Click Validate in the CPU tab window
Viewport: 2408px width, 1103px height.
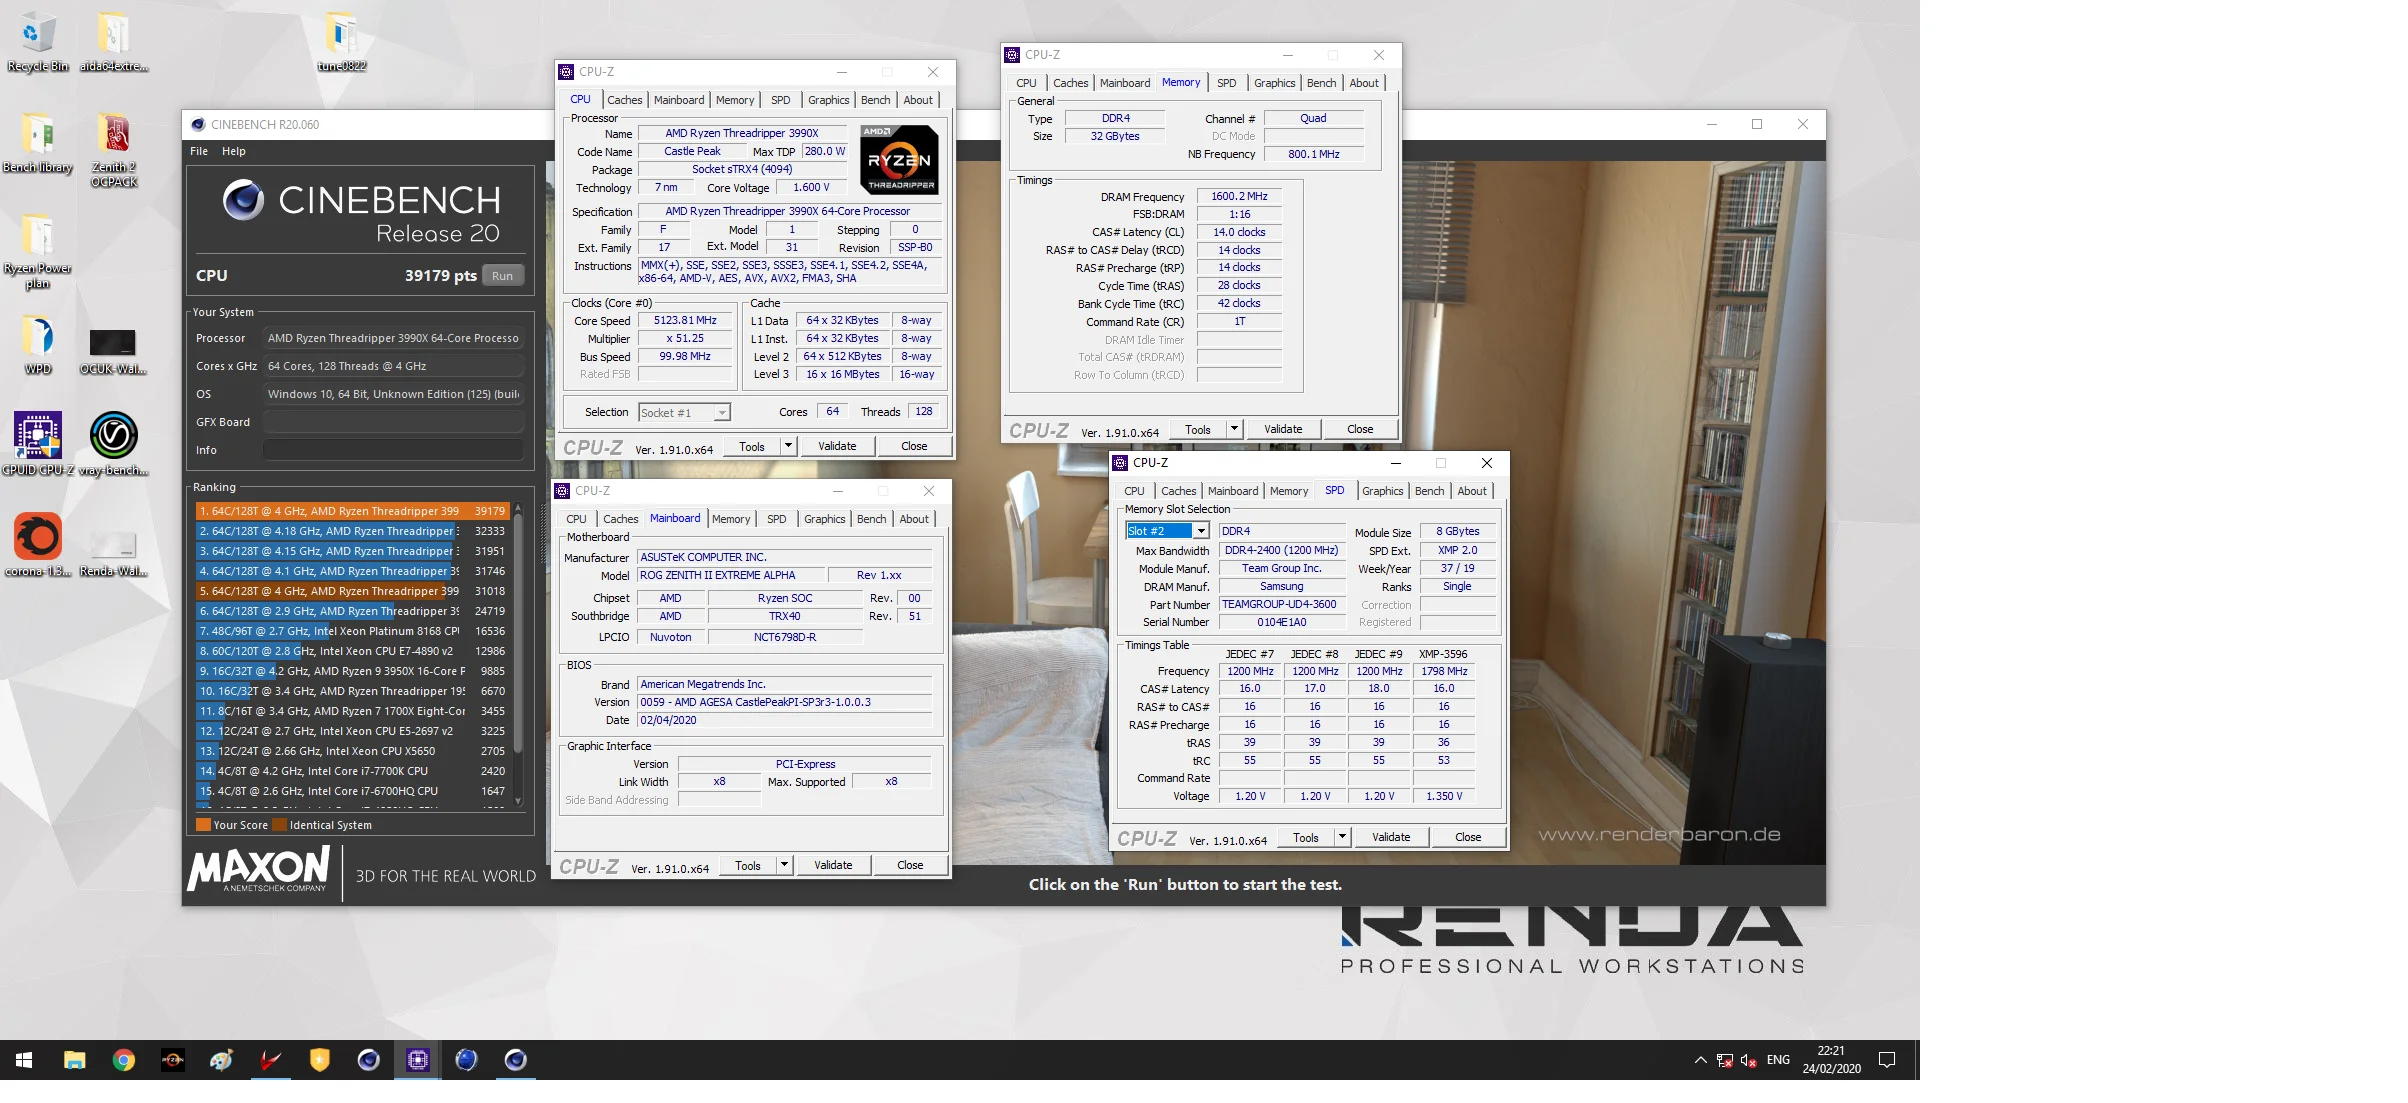[x=837, y=446]
